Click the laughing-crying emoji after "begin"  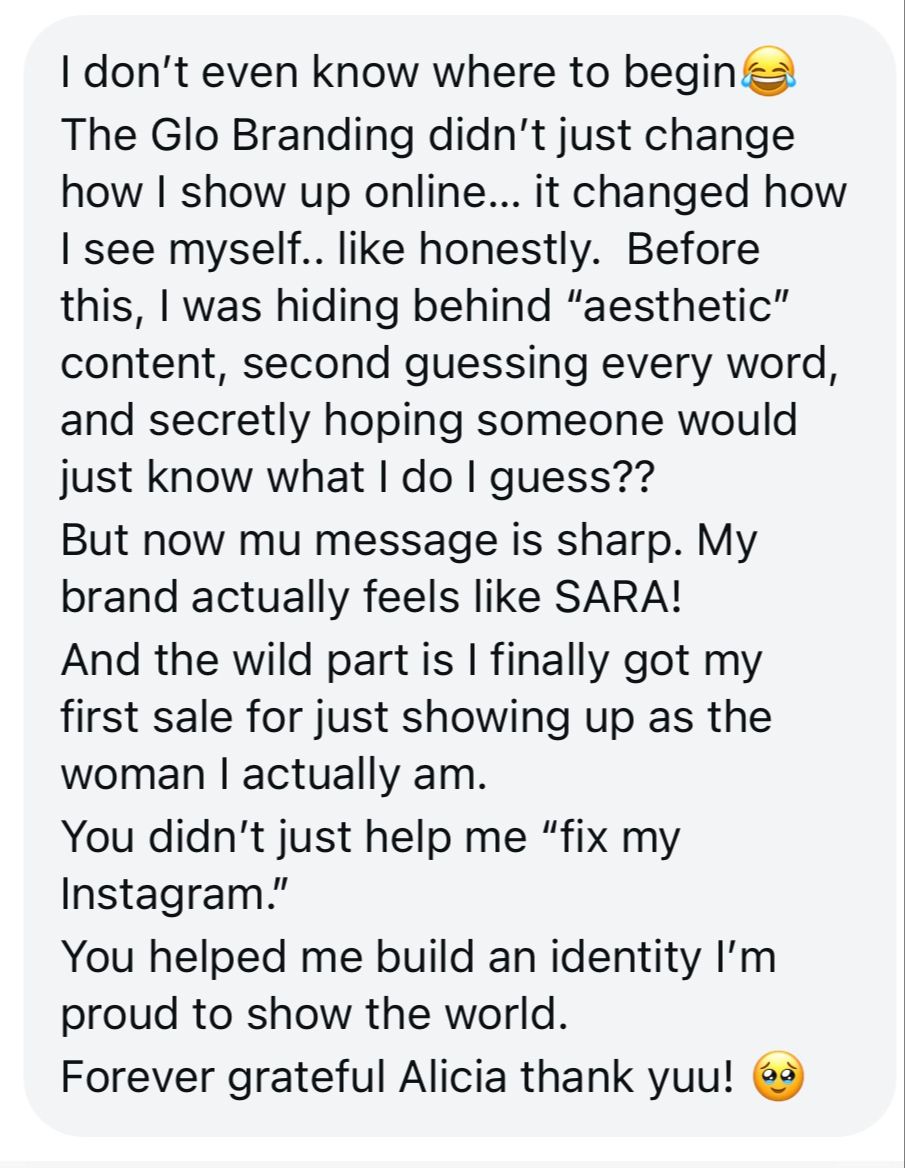[x=769, y=72]
